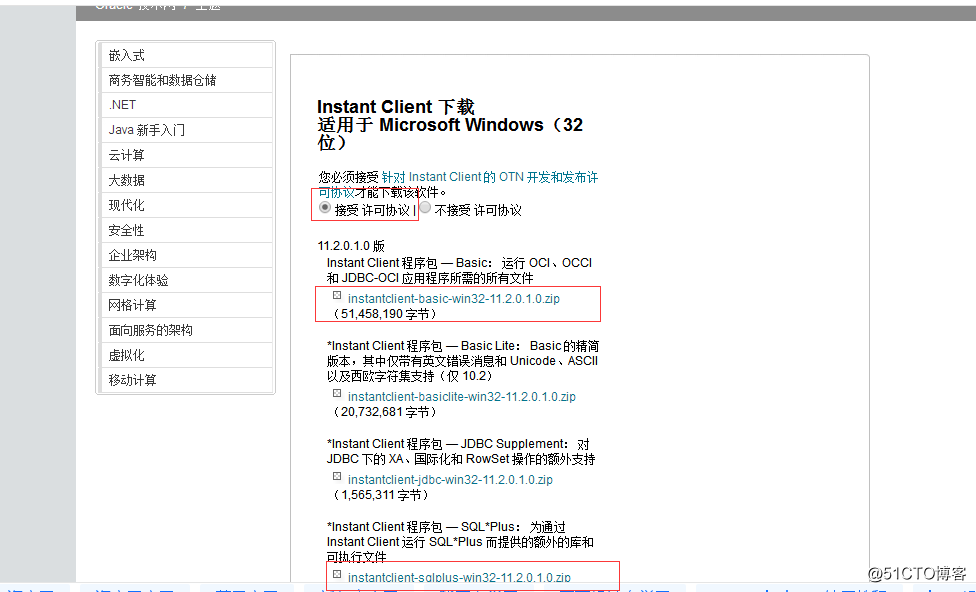Open Java 新手入门 in the sidebar
The width and height of the screenshot is (976, 592).
point(185,129)
